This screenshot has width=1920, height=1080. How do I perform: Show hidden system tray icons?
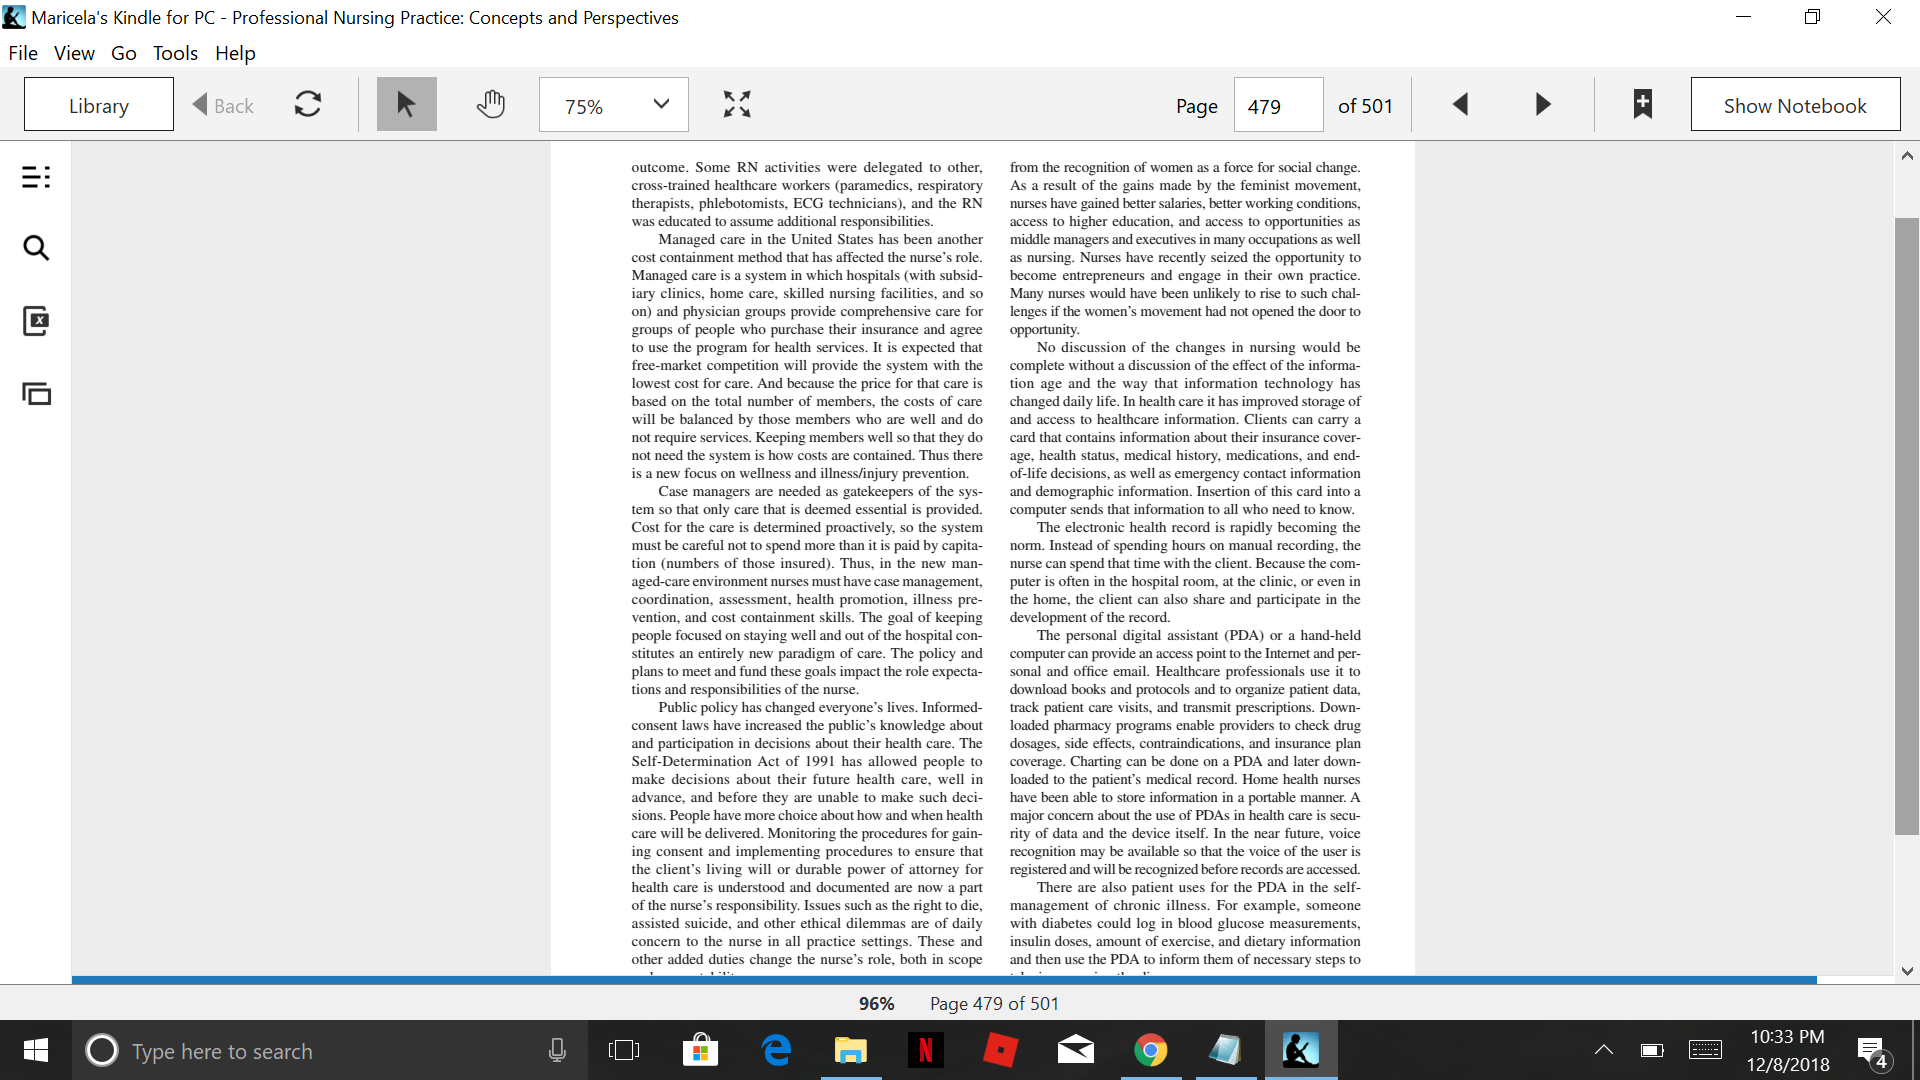pos(1603,1050)
